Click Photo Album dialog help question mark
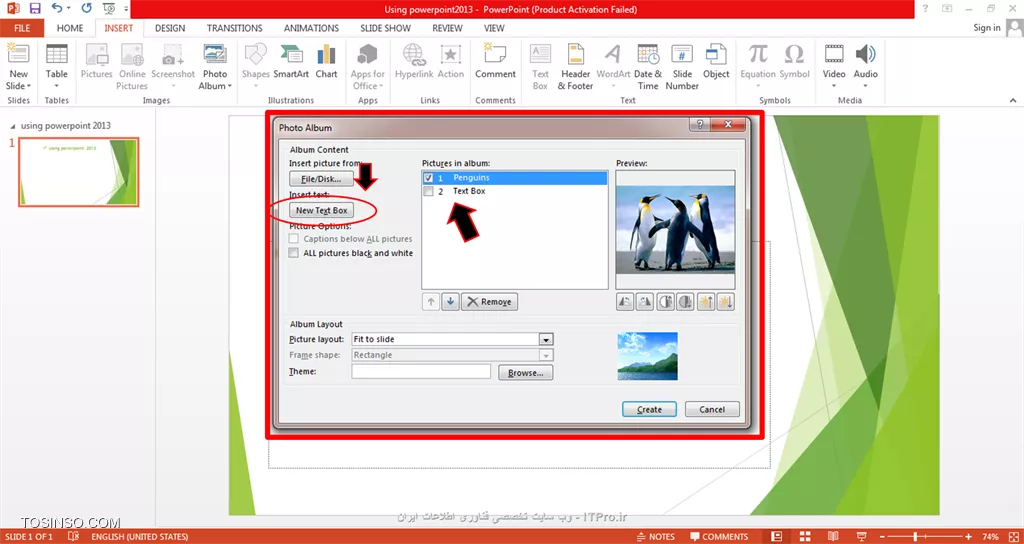Screen dimensions: 1024x544 699,125
